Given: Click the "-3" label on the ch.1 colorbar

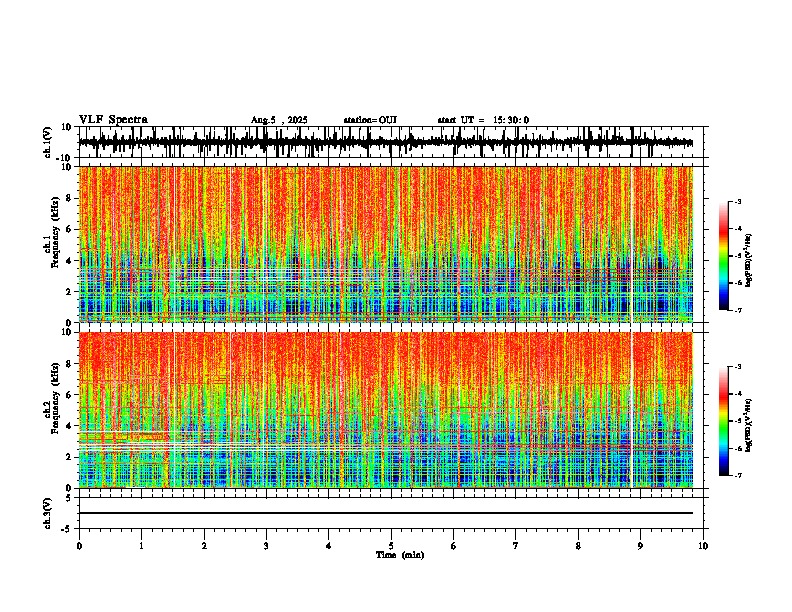Looking at the screenshot, I should (738, 201).
